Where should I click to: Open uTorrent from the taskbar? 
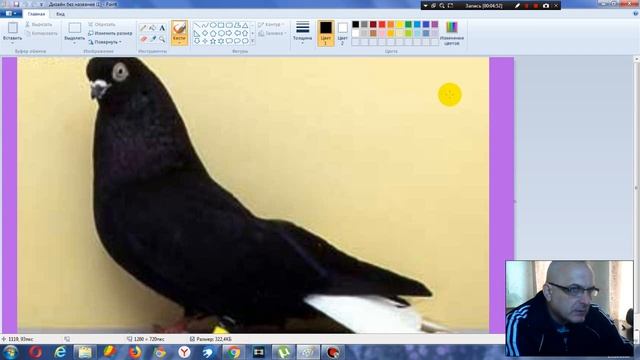point(283,352)
